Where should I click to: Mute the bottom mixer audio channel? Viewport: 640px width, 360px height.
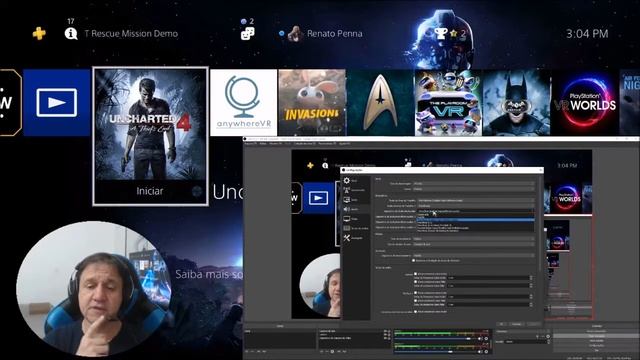coord(480,351)
